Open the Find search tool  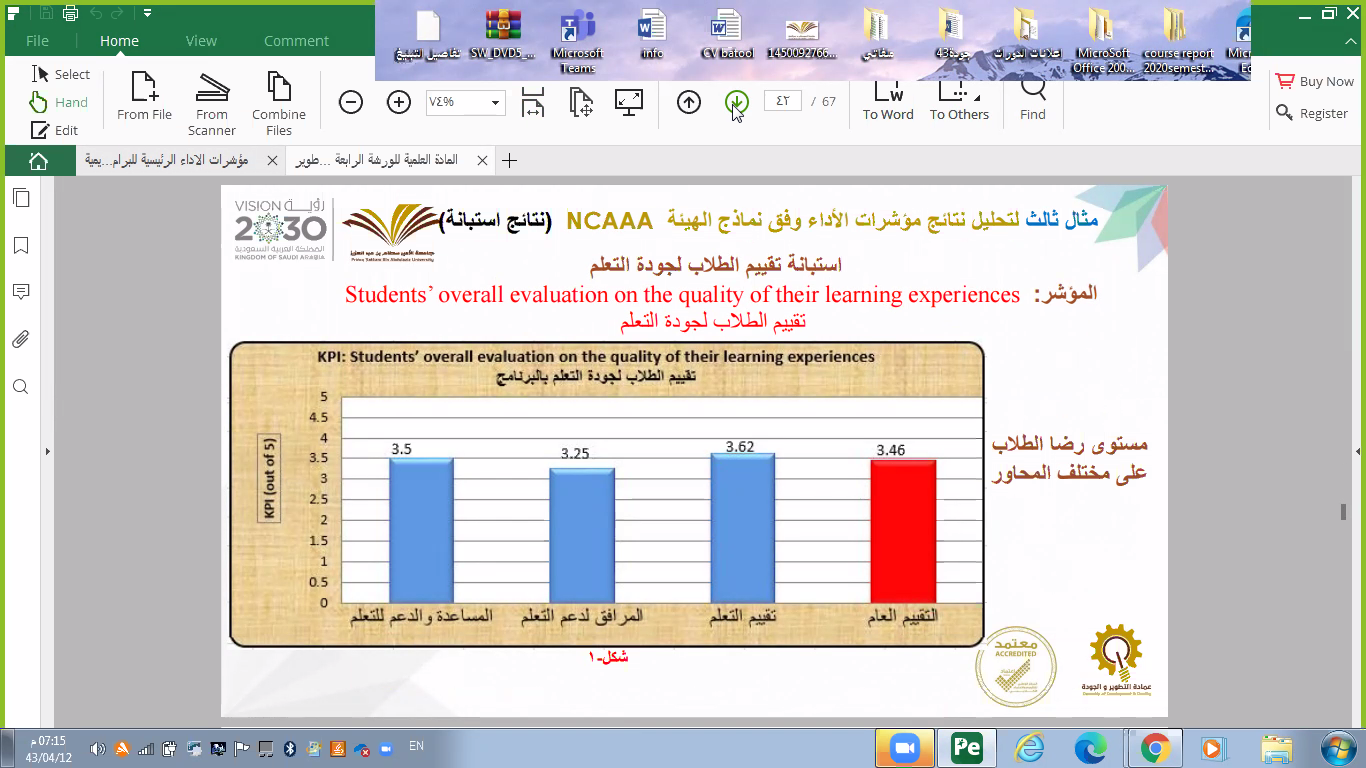(x=1032, y=100)
